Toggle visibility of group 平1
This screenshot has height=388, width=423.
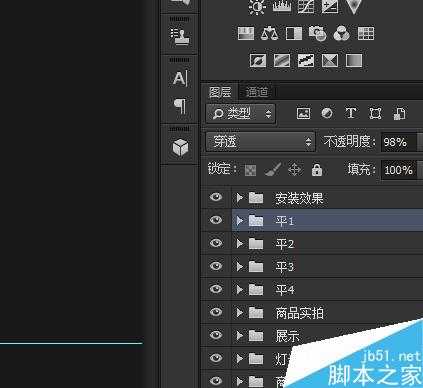pyautogui.click(x=216, y=220)
